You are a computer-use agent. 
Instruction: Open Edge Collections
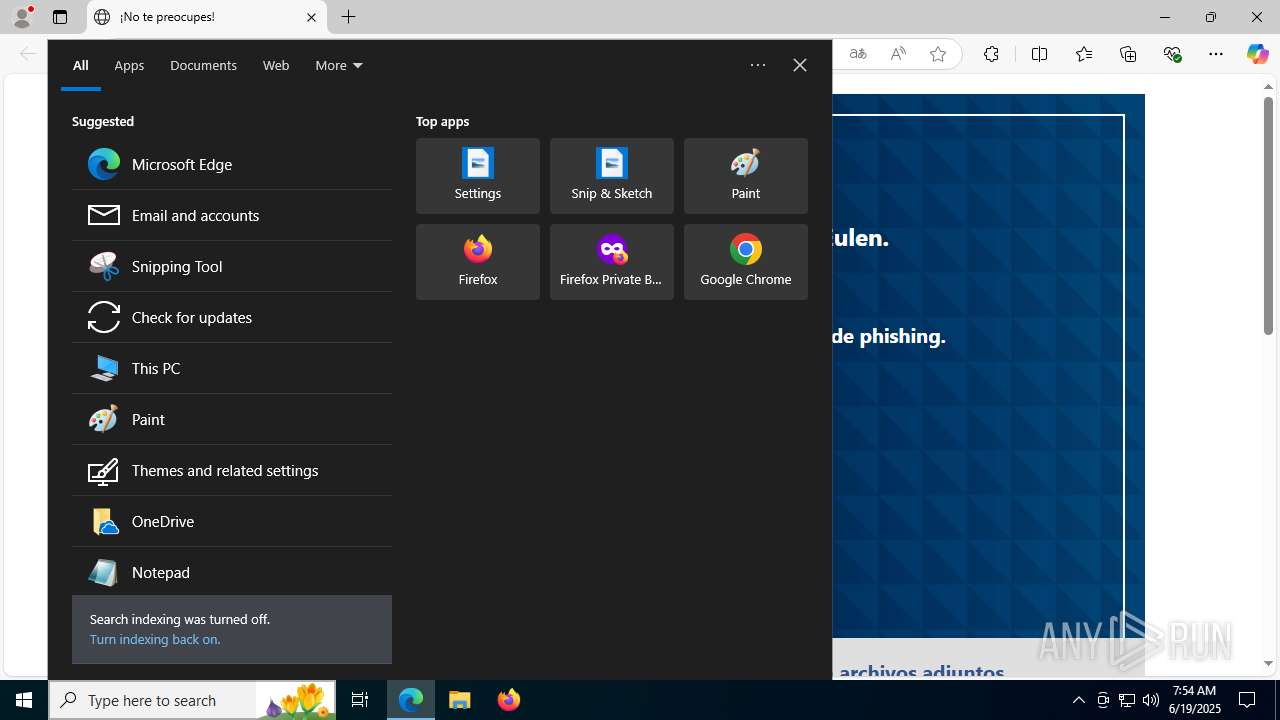[x=1128, y=54]
